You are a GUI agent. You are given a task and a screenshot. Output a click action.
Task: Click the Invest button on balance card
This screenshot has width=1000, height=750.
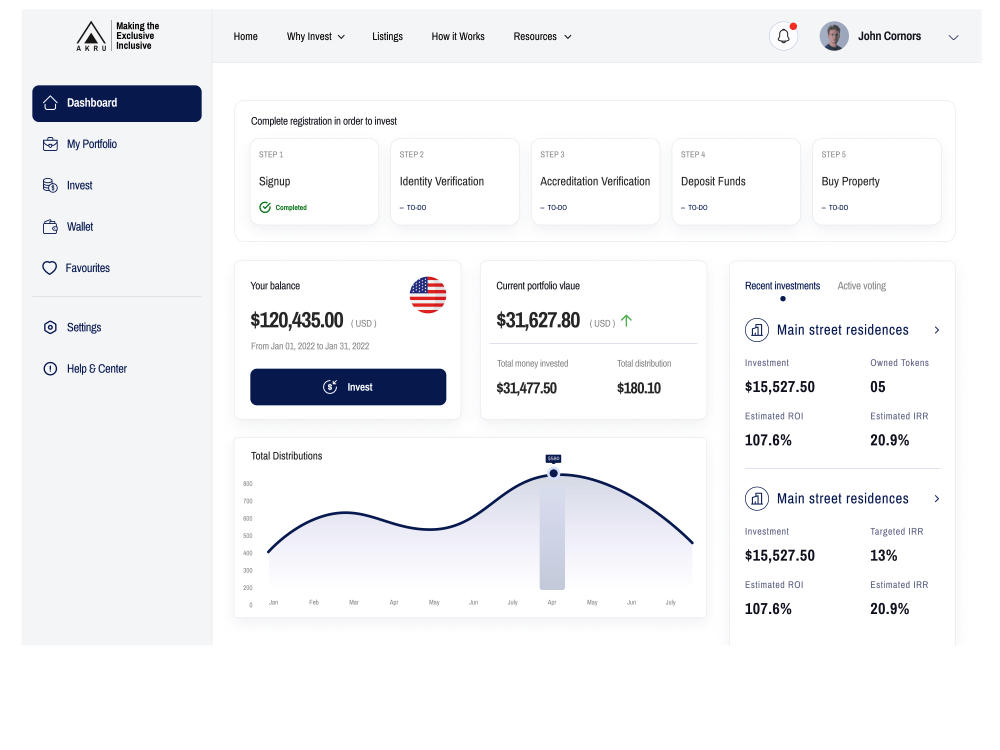(x=348, y=387)
